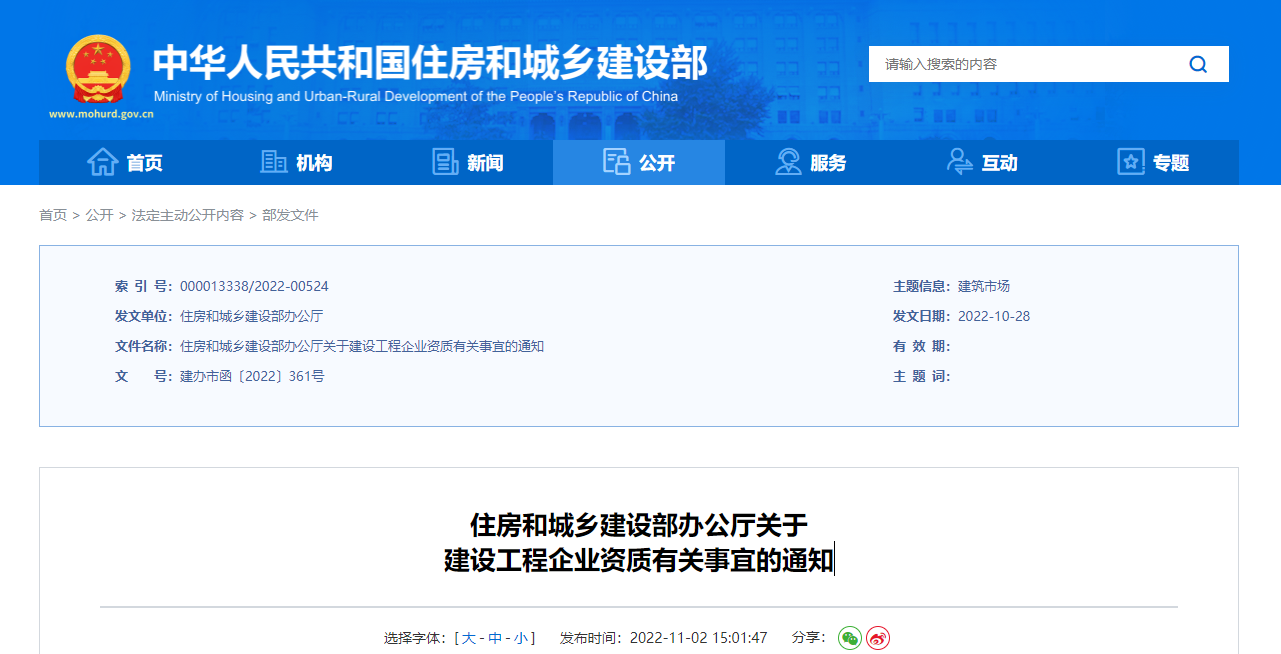Click the headset person icon beside 服务

coord(788,162)
